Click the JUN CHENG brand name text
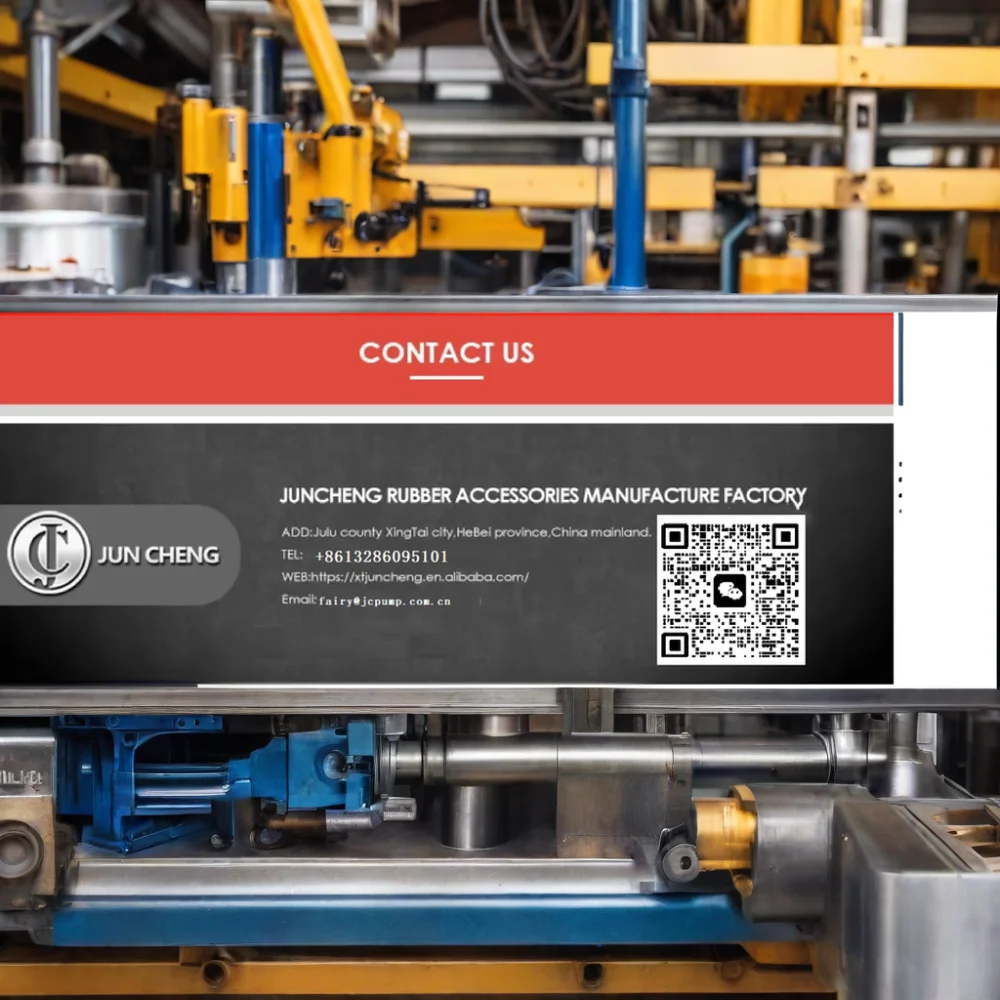This screenshot has height=1000, width=1000. [158, 555]
